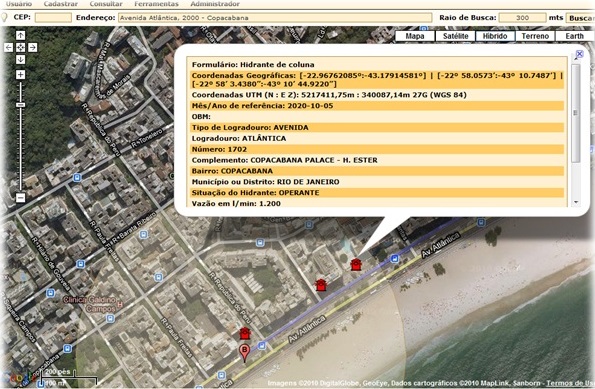The image size is (595, 389).
Task: Open the Cadastrar menu
Action: (x=61, y=4)
